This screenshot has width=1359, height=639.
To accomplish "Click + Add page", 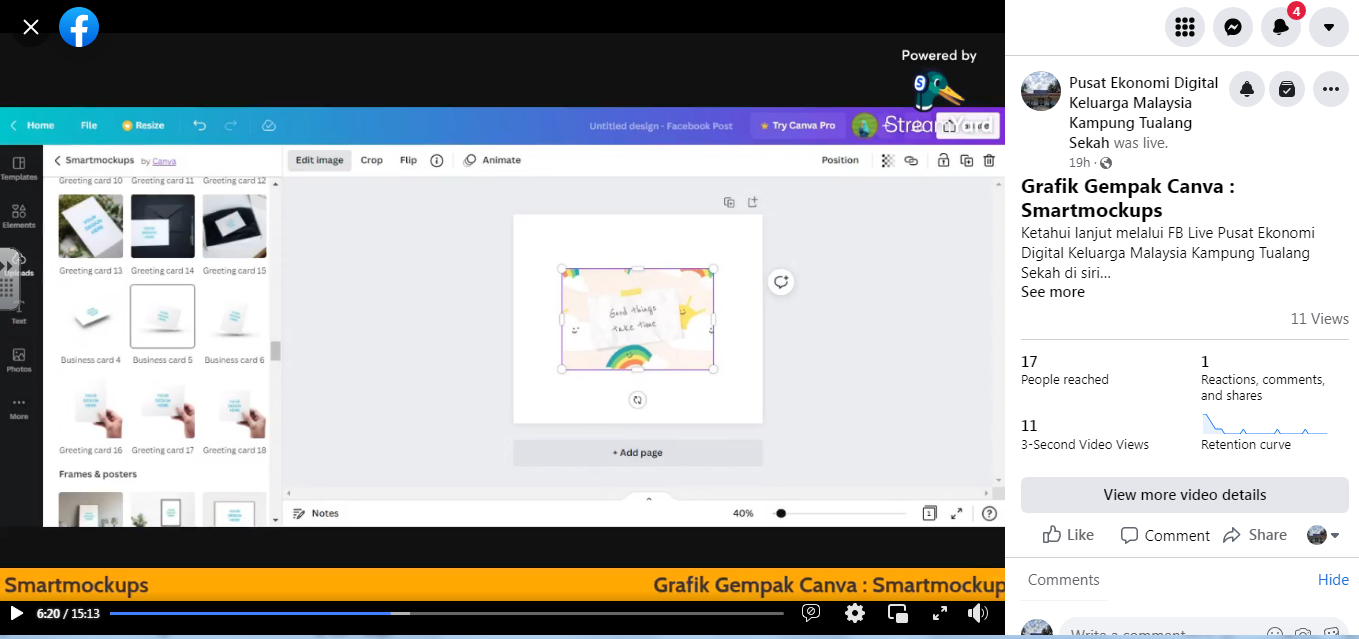I will (638, 453).
